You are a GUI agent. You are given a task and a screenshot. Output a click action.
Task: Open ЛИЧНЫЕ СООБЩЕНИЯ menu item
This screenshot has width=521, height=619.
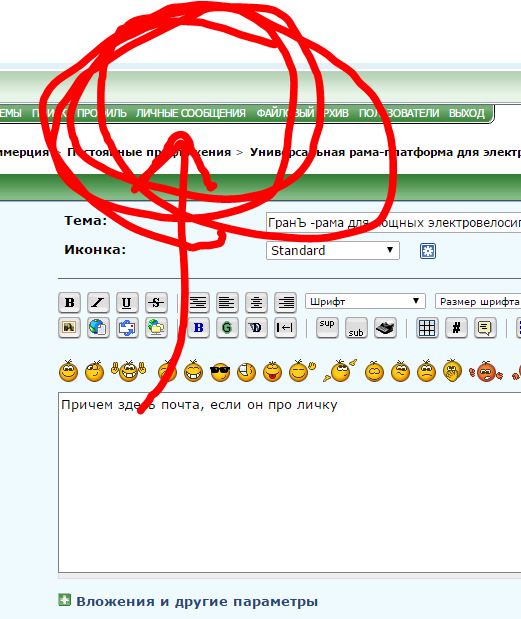pyautogui.click(x=191, y=113)
